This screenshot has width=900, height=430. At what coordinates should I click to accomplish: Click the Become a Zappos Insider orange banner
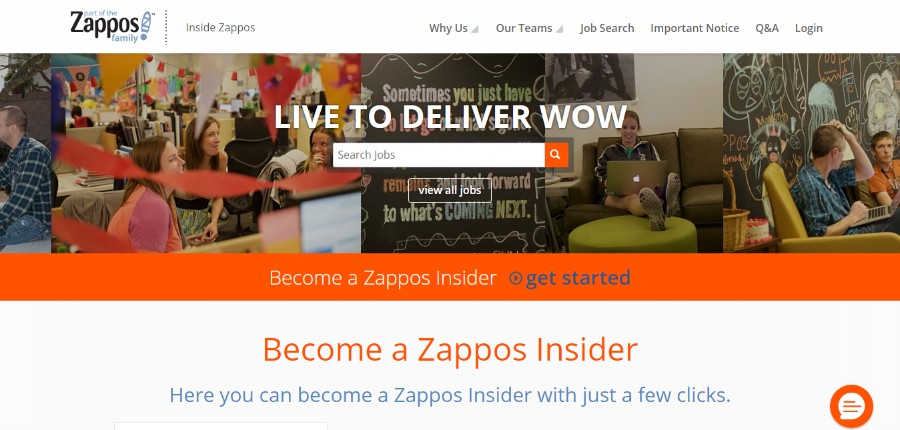pos(450,277)
